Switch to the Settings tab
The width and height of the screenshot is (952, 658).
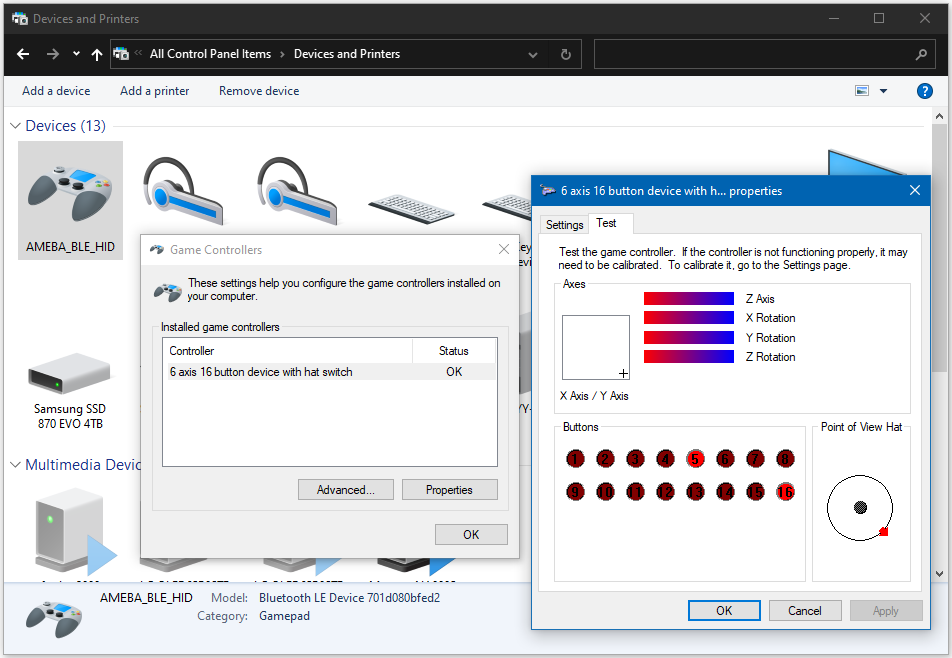(564, 225)
